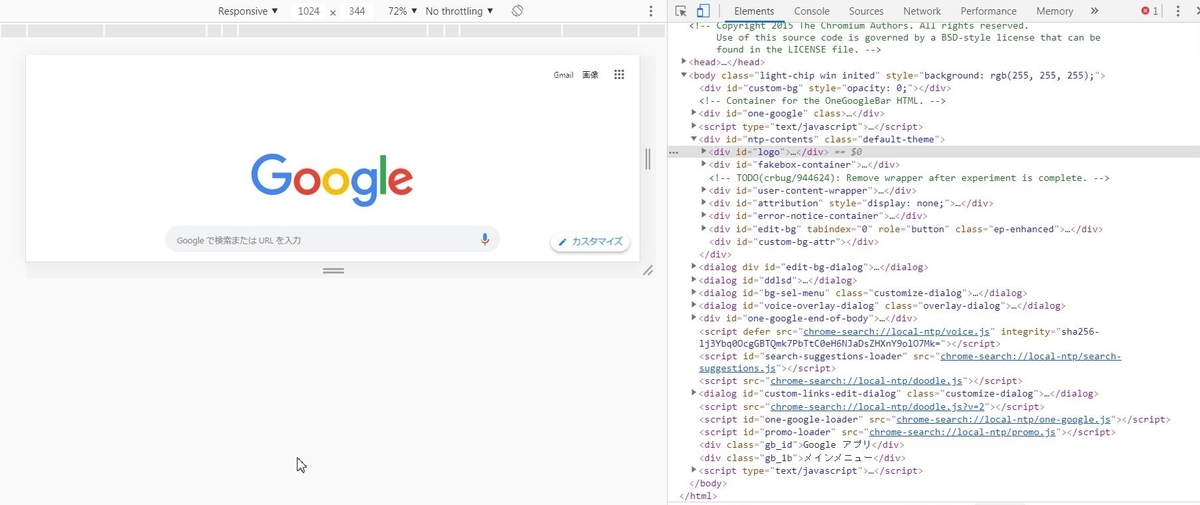
Task: Select the OneGoogleBar container comment line
Action: [823, 101]
